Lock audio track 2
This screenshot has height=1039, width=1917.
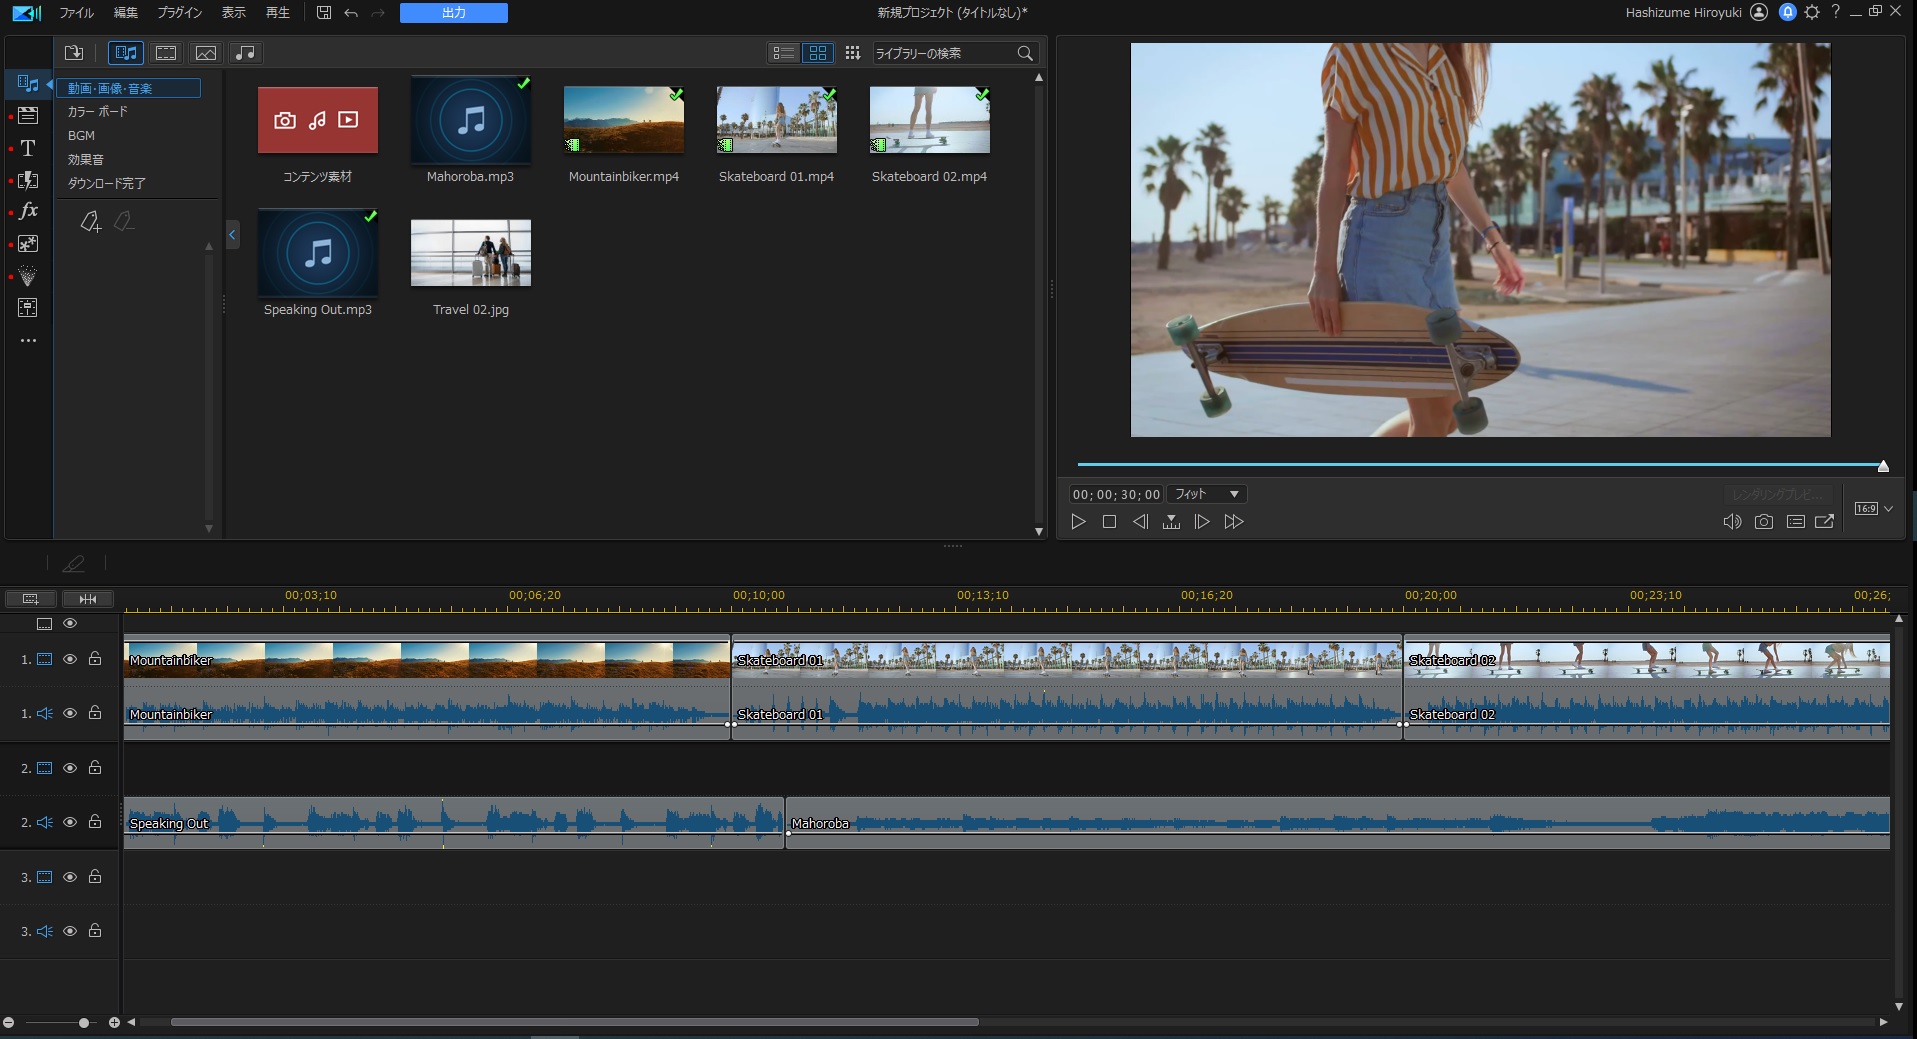(95, 822)
